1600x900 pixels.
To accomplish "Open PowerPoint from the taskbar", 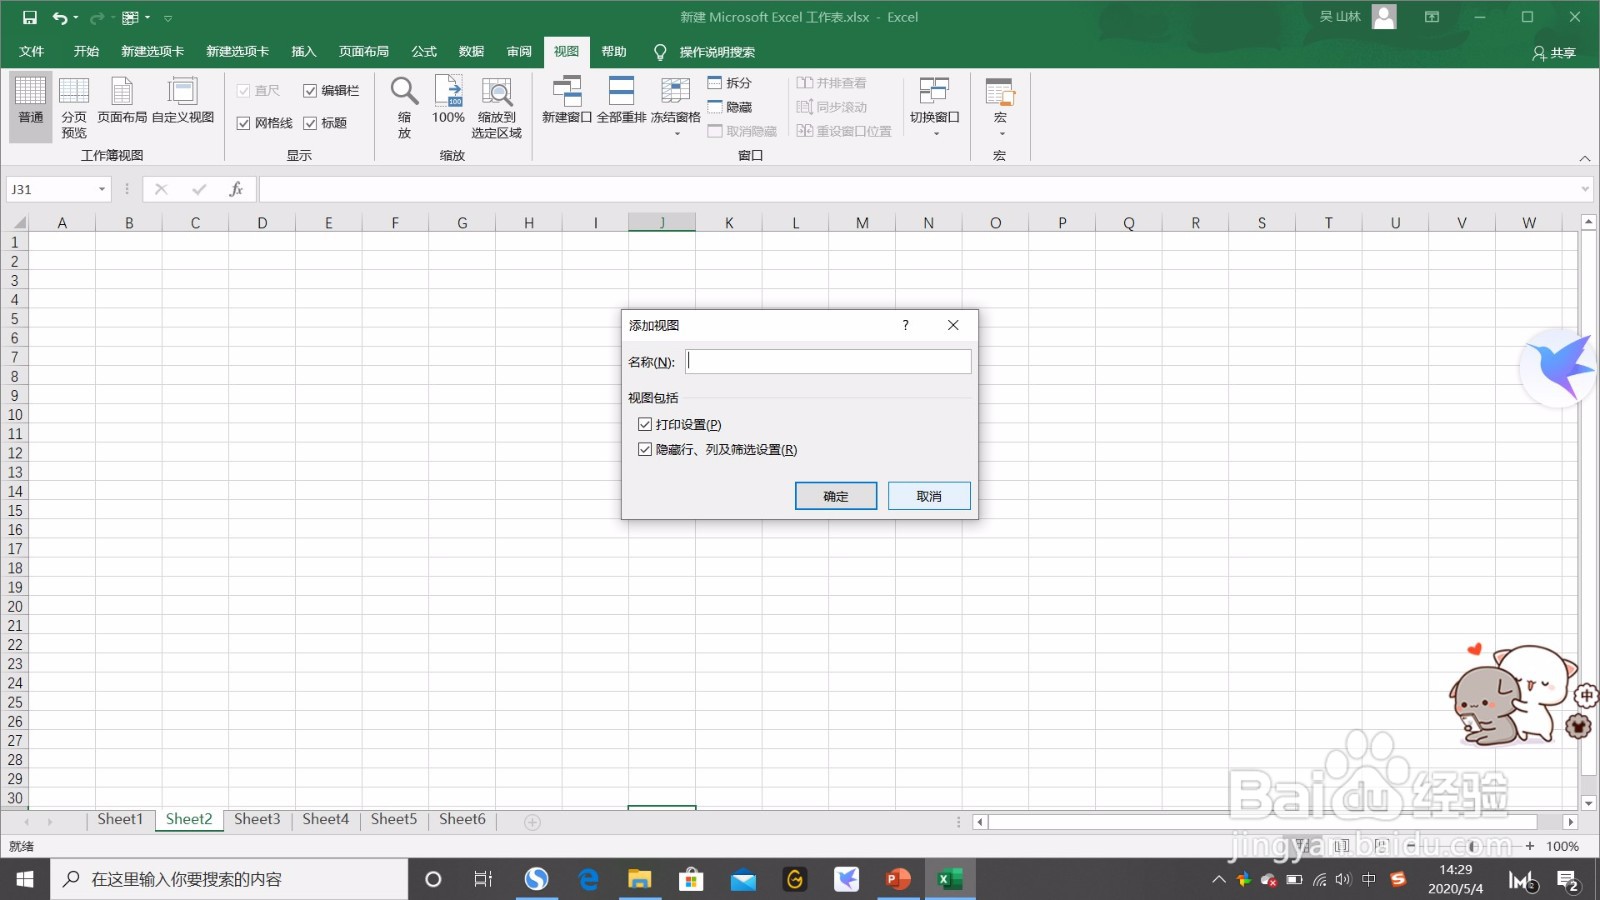I will click(898, 879).
